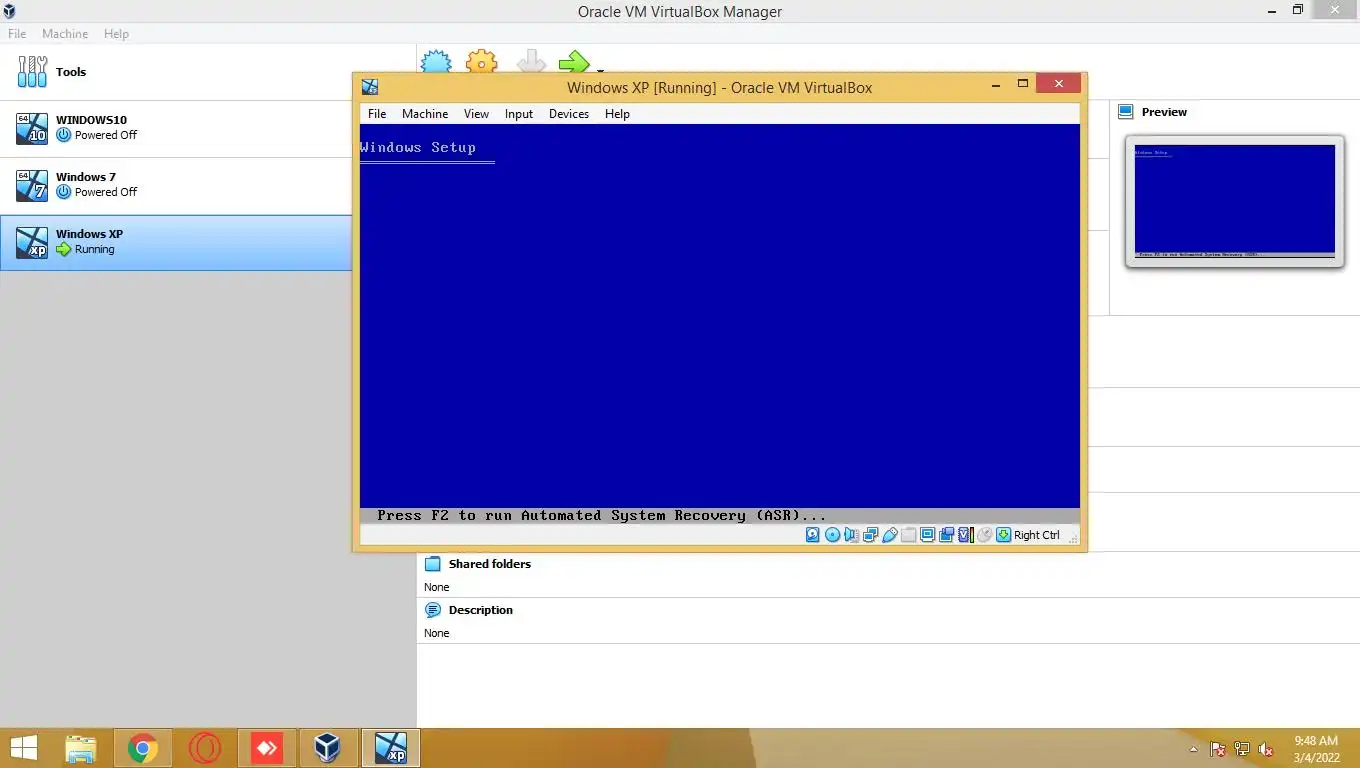Click the USB devices status icon
Viewport: 1360px width, 768px height.
889,535
